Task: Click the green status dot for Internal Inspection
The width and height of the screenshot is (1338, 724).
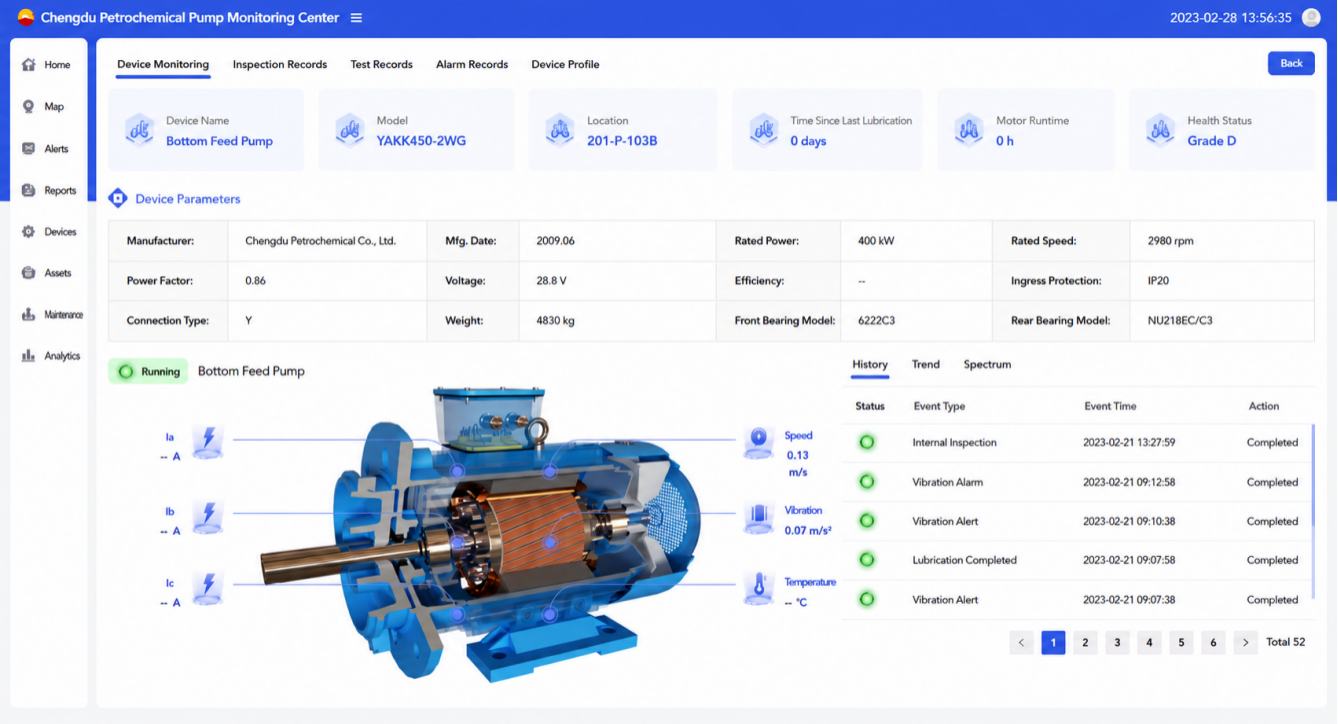Action: (867, 442)
